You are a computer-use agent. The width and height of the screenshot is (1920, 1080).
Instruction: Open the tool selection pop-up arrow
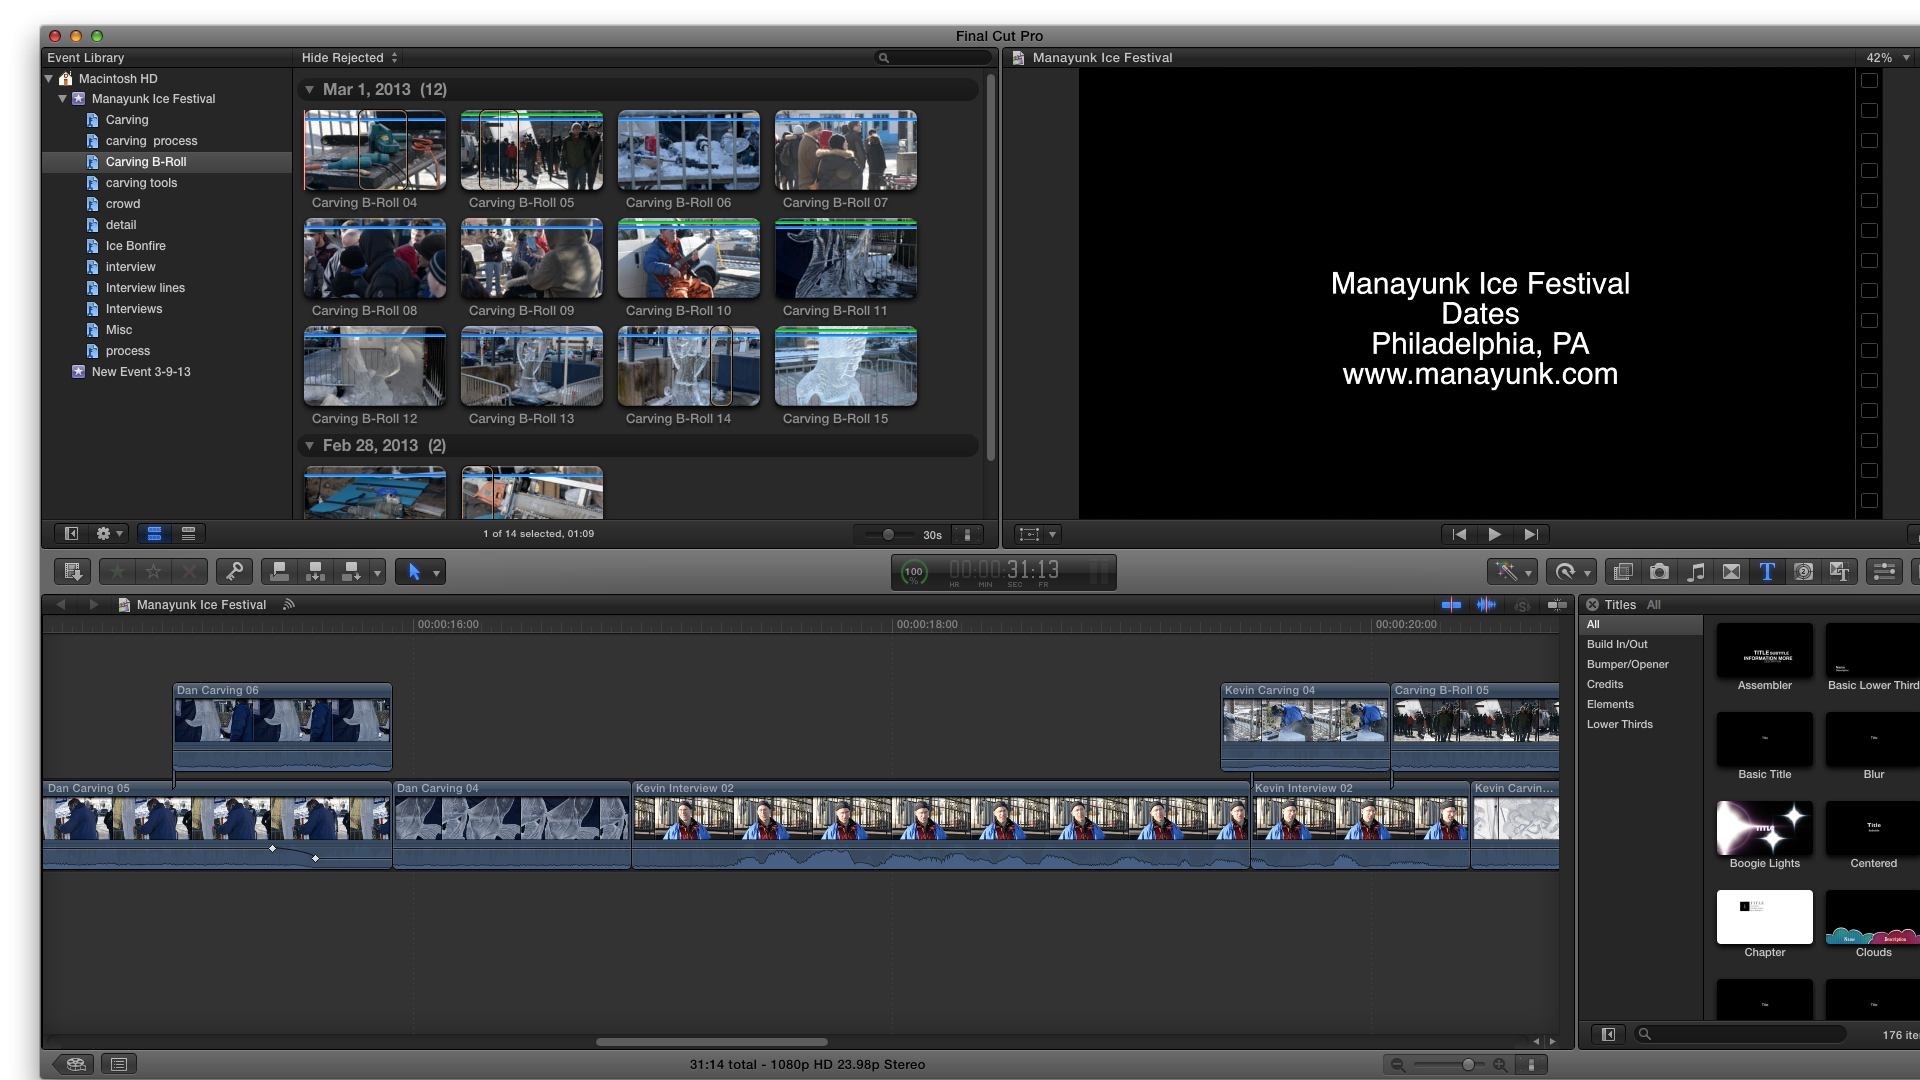[x=436, y=573]
